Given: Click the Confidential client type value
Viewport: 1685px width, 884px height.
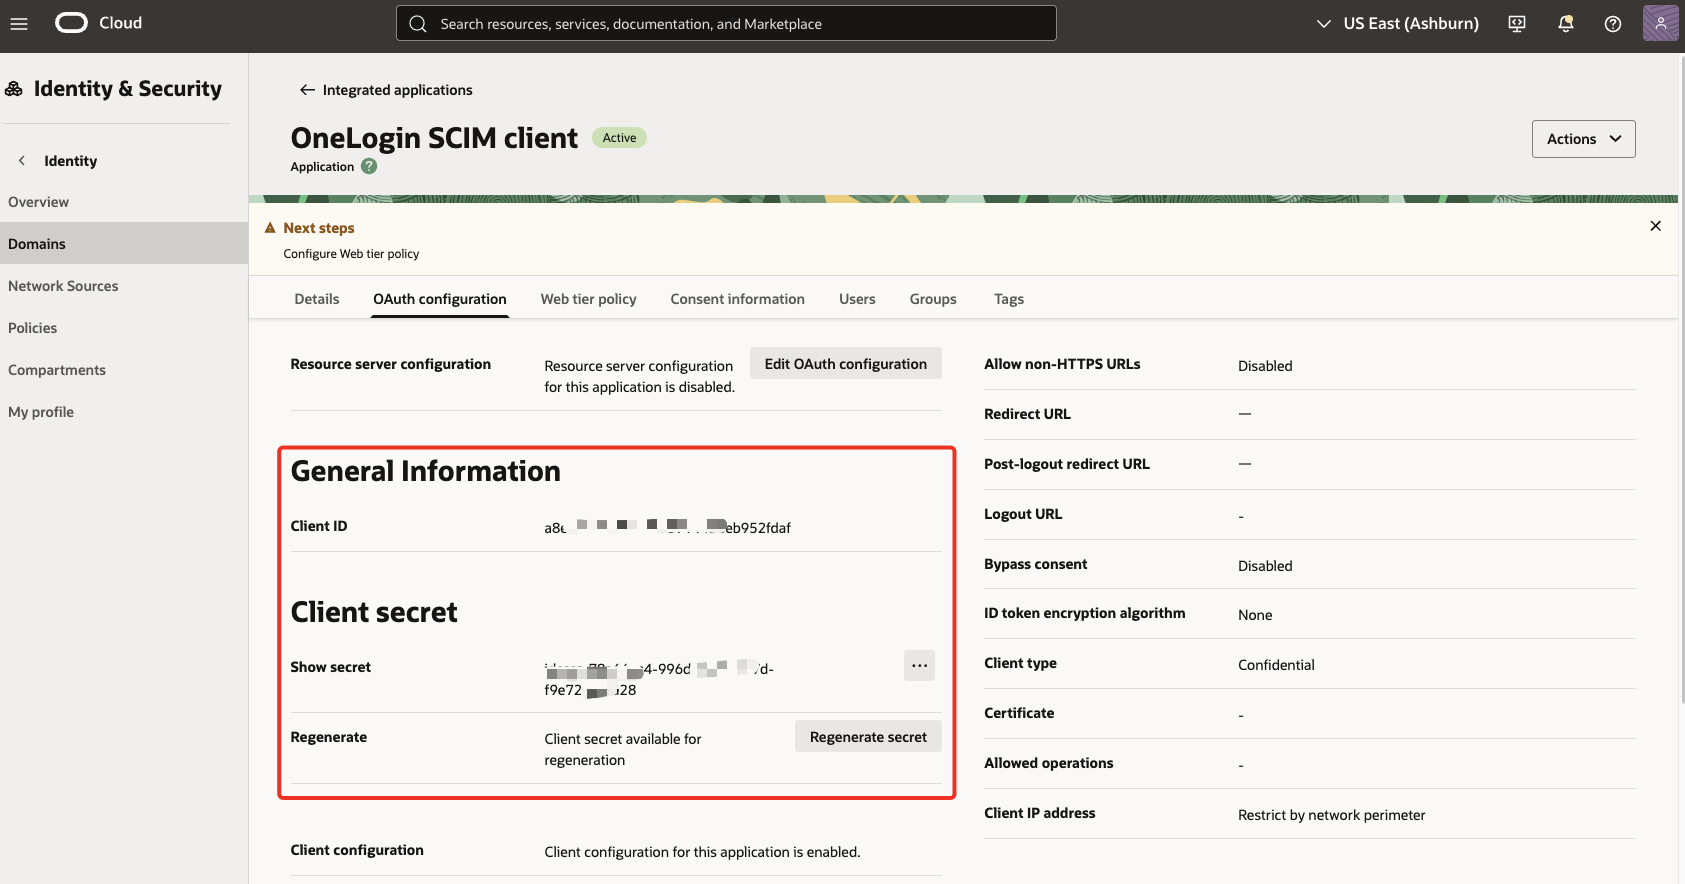Looking at the screenshot, I should [1276, 665].
